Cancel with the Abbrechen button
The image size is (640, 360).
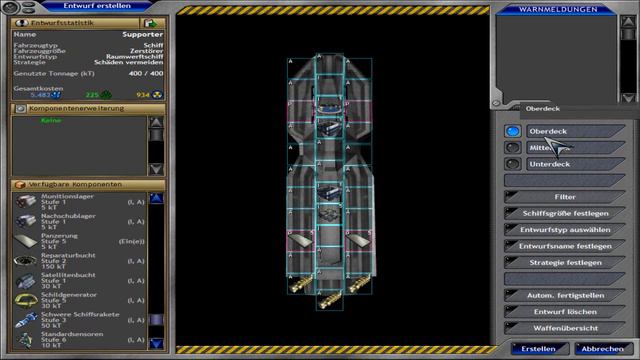603,349
